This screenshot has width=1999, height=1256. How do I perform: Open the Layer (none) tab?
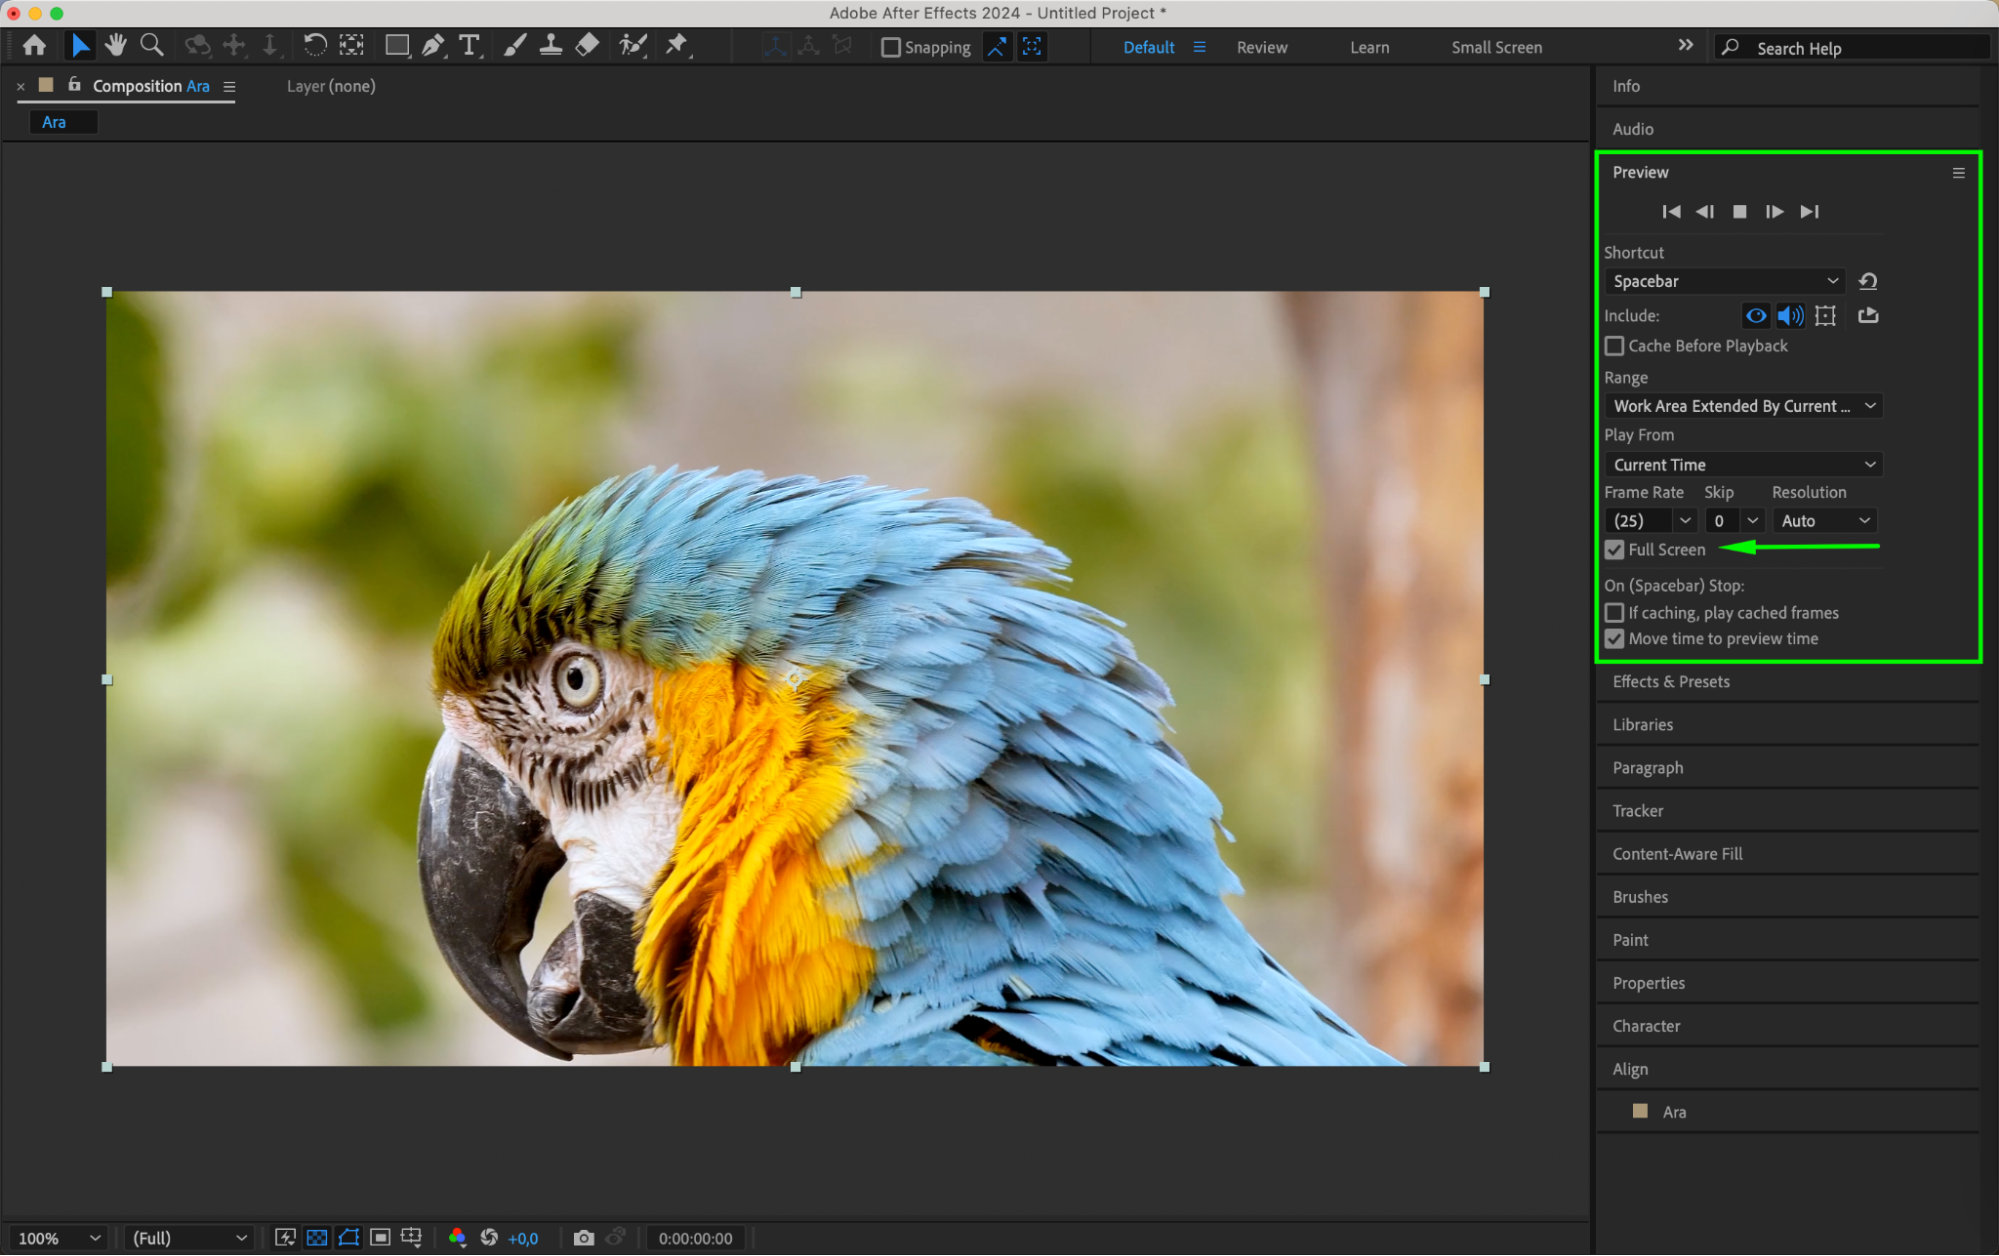click(x=331, y=86)
